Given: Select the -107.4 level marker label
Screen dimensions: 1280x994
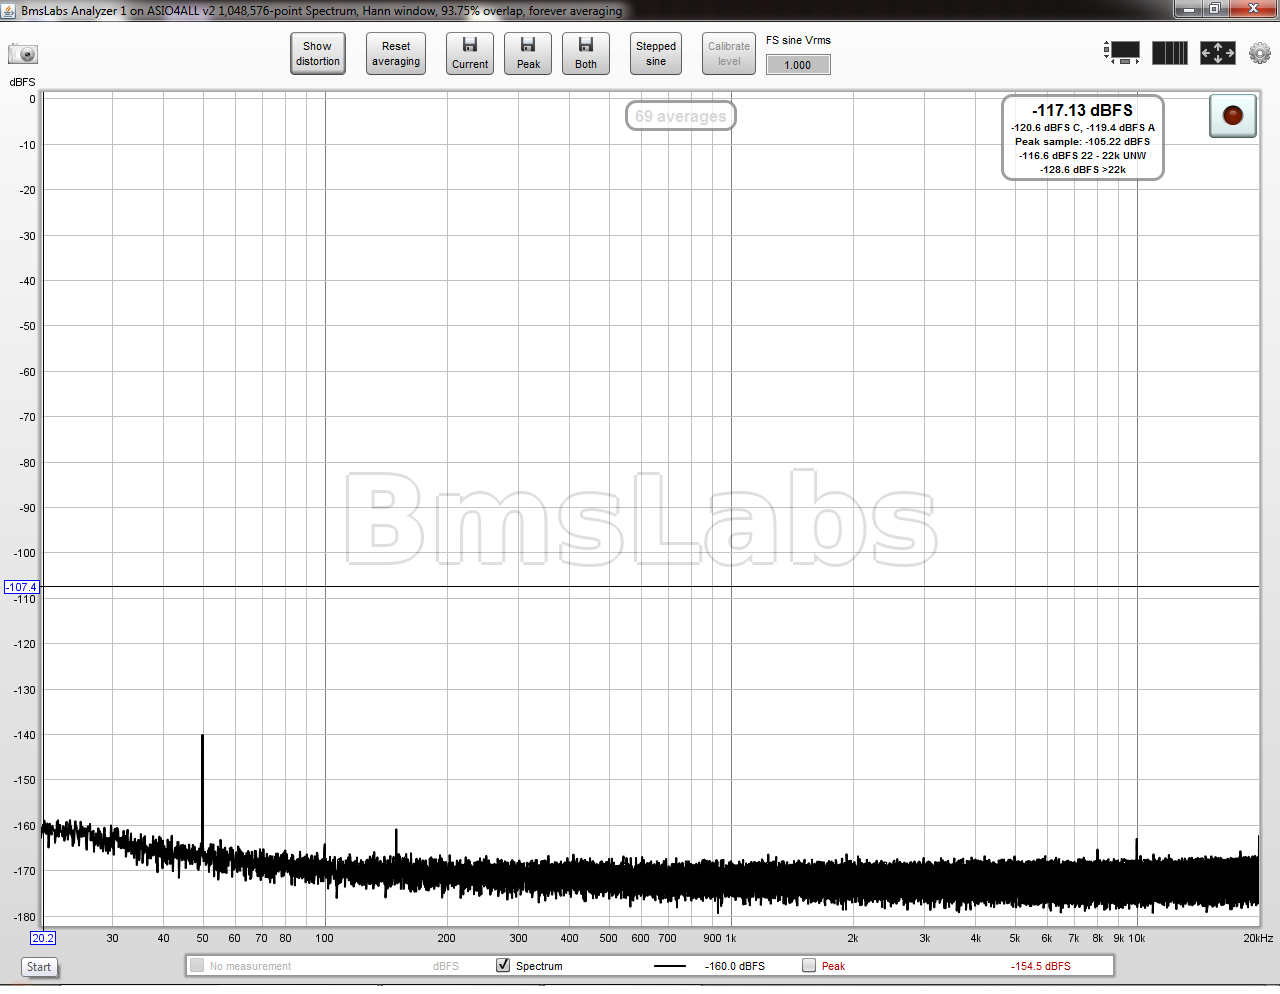Looking at the screenshot, I should (x=22, y=587).
